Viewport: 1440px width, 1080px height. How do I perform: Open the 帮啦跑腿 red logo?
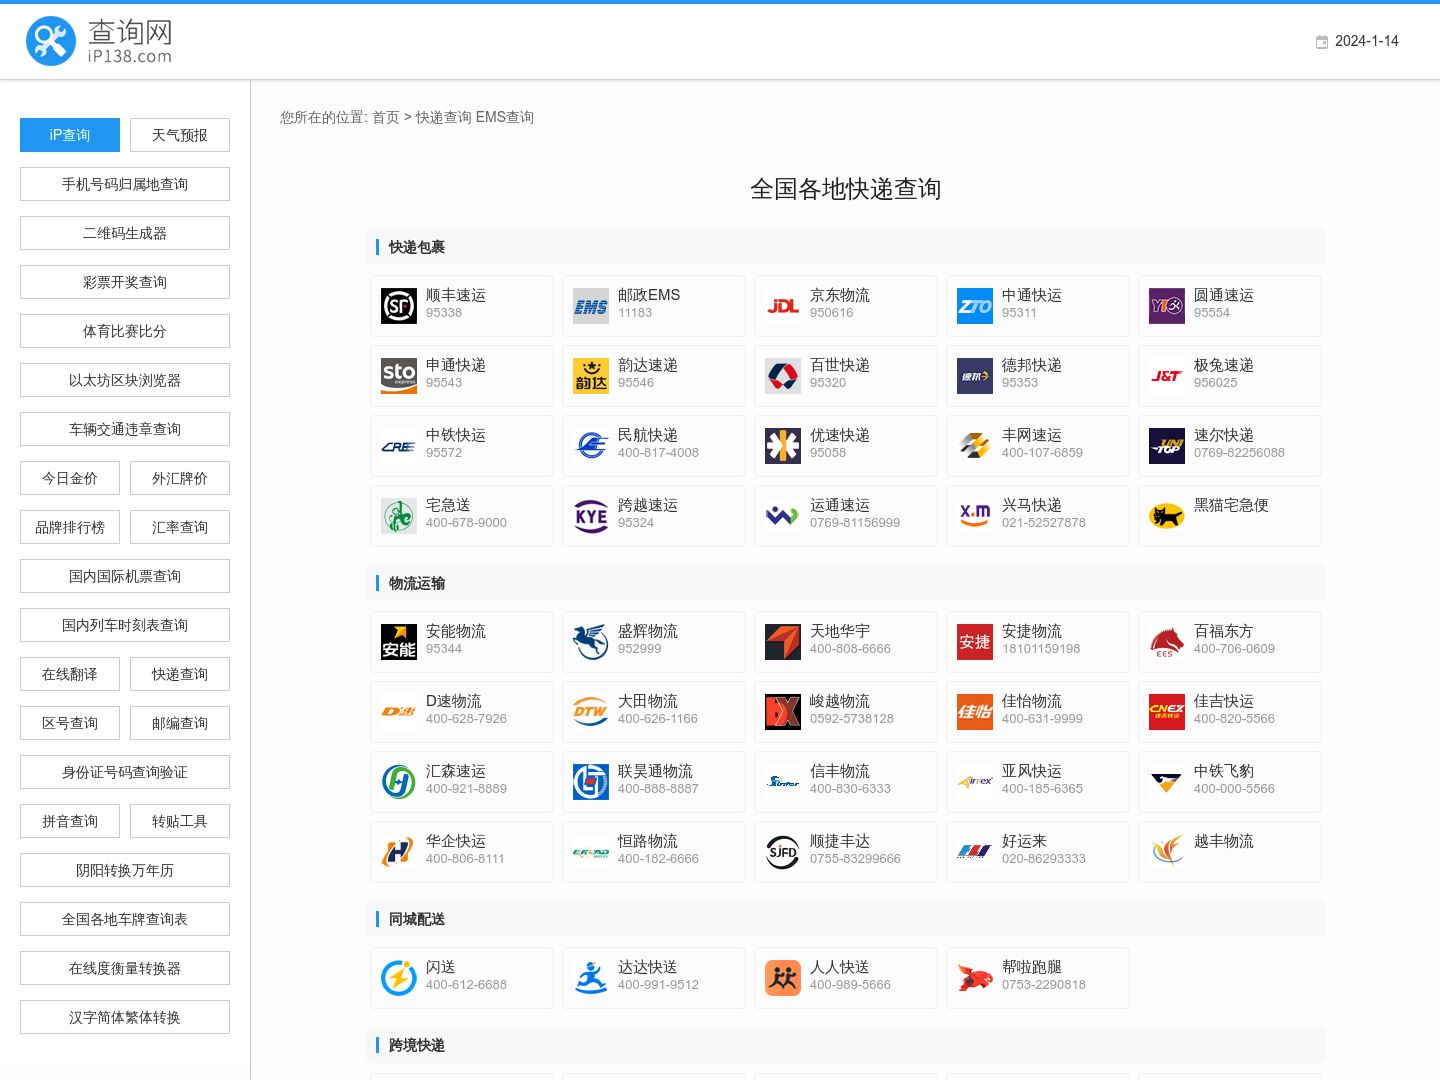pyautogui.click(x=975, y=978)
